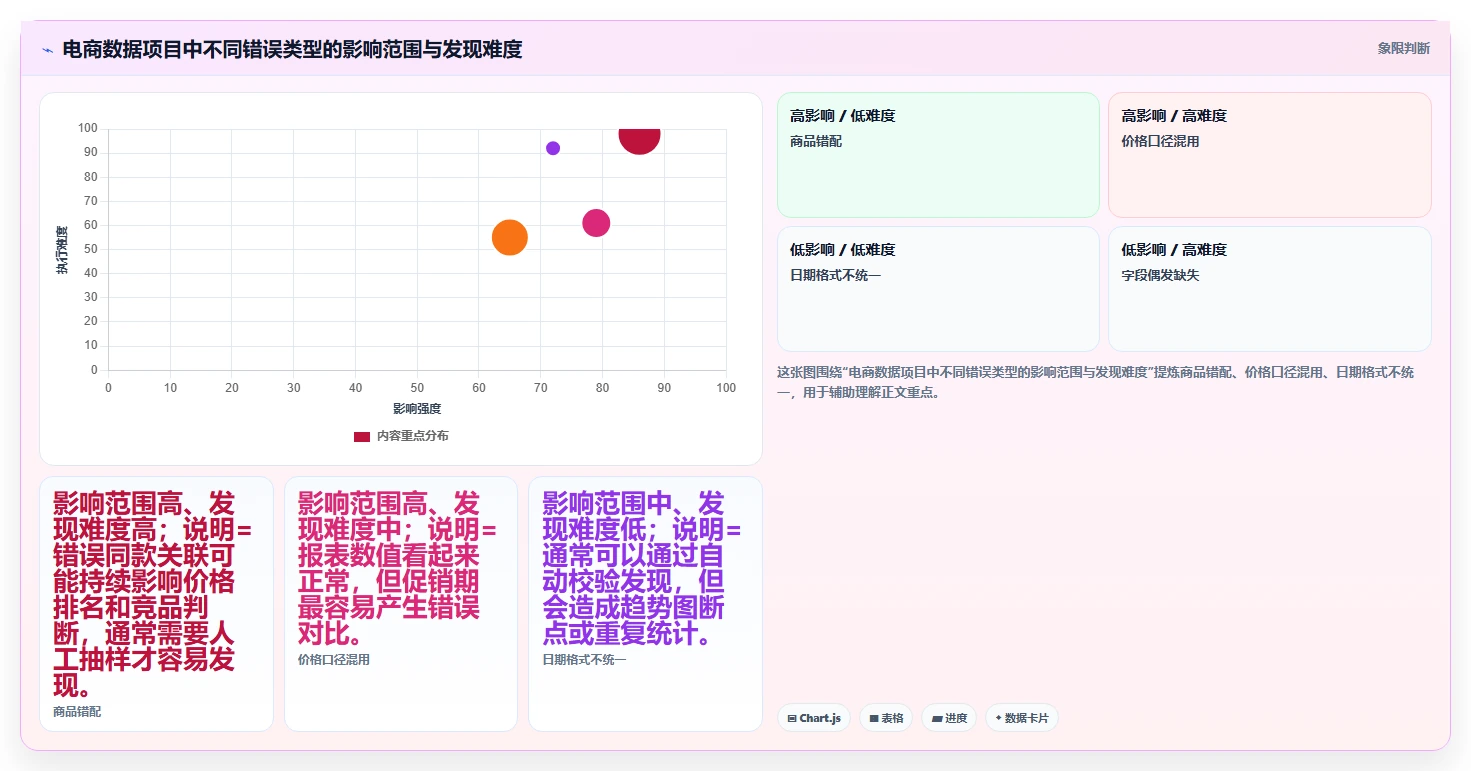
Task: Click the 象限判断 label in the header
Action: point(1403,48)
